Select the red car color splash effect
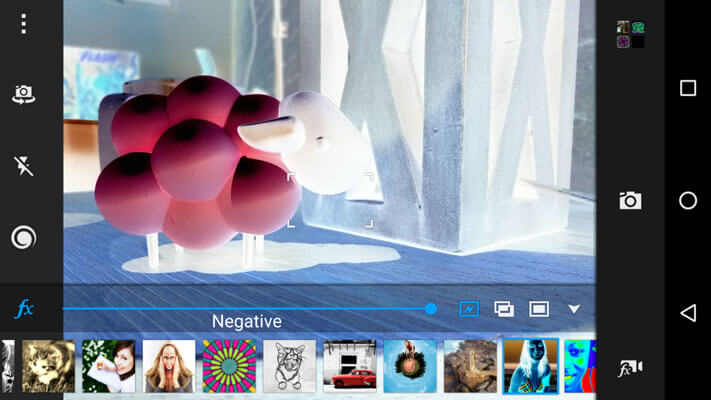The image size is (711, 400). pyautogui.click(x=350, y=366)
